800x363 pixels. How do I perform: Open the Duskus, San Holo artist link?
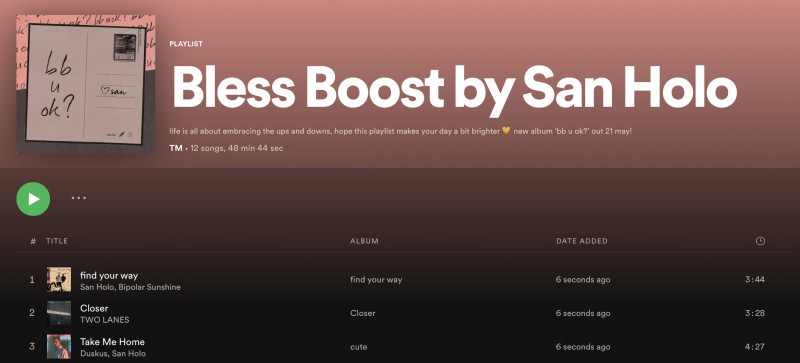click(113, 353)
